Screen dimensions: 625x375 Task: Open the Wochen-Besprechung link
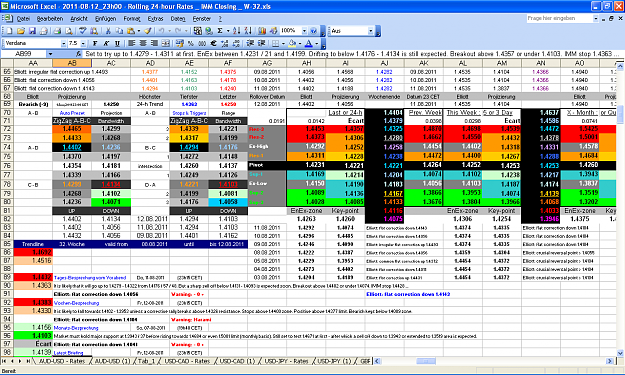(76, 303)
